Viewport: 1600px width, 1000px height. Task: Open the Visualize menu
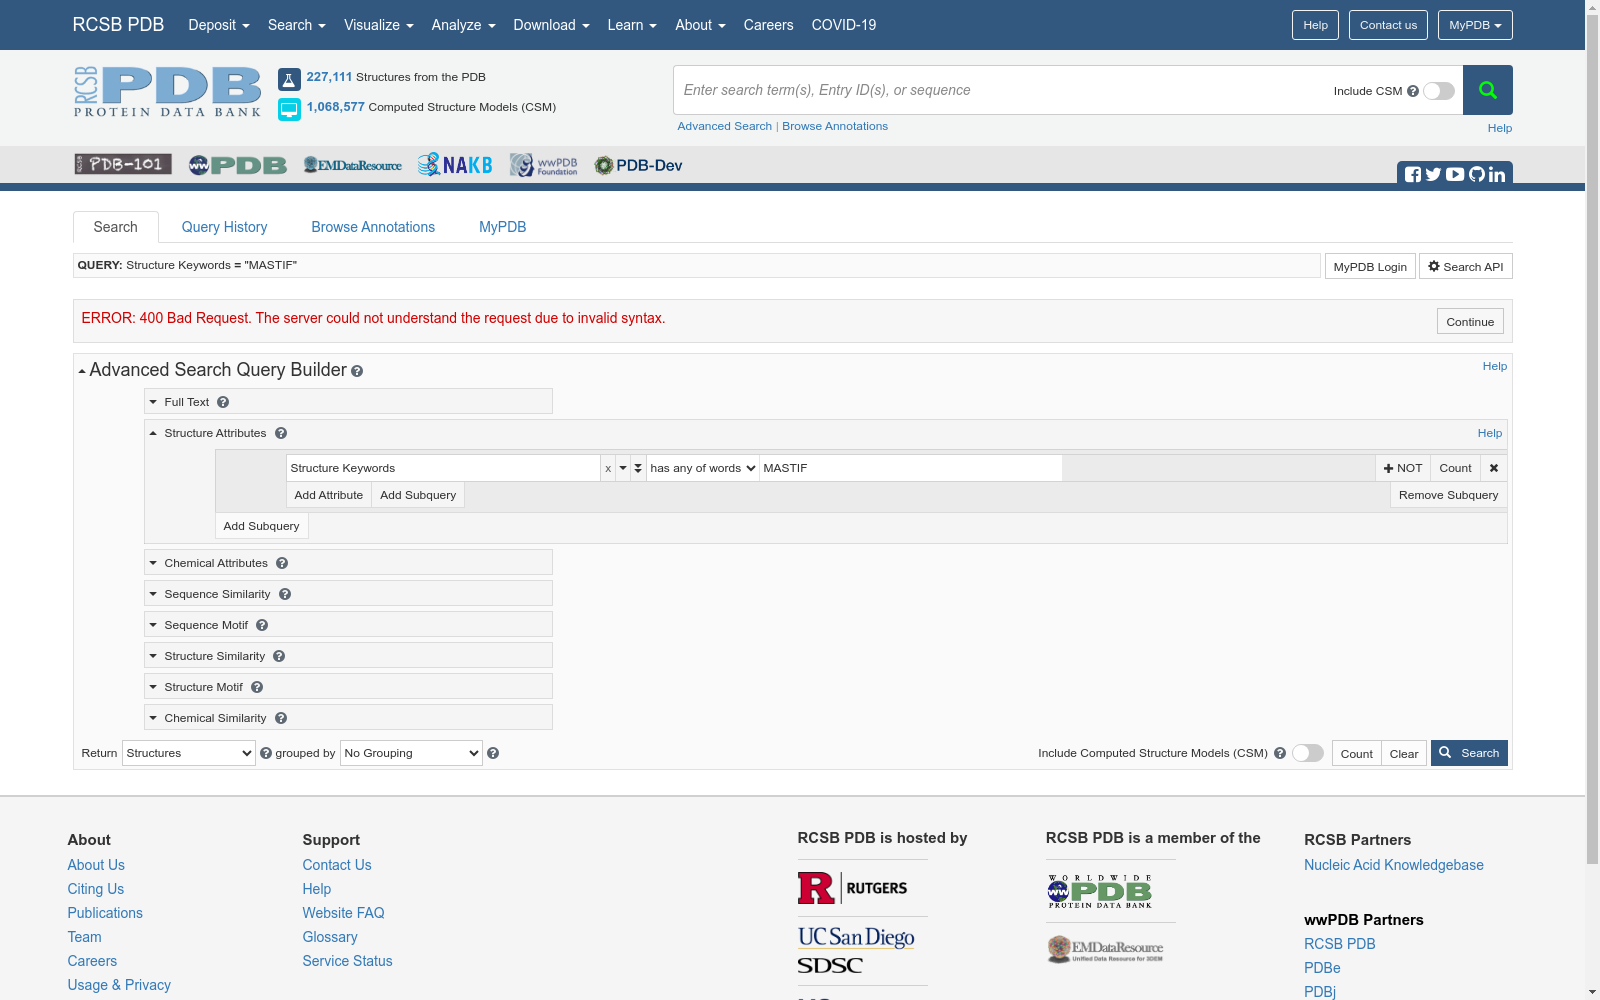[x=379, y=25]
